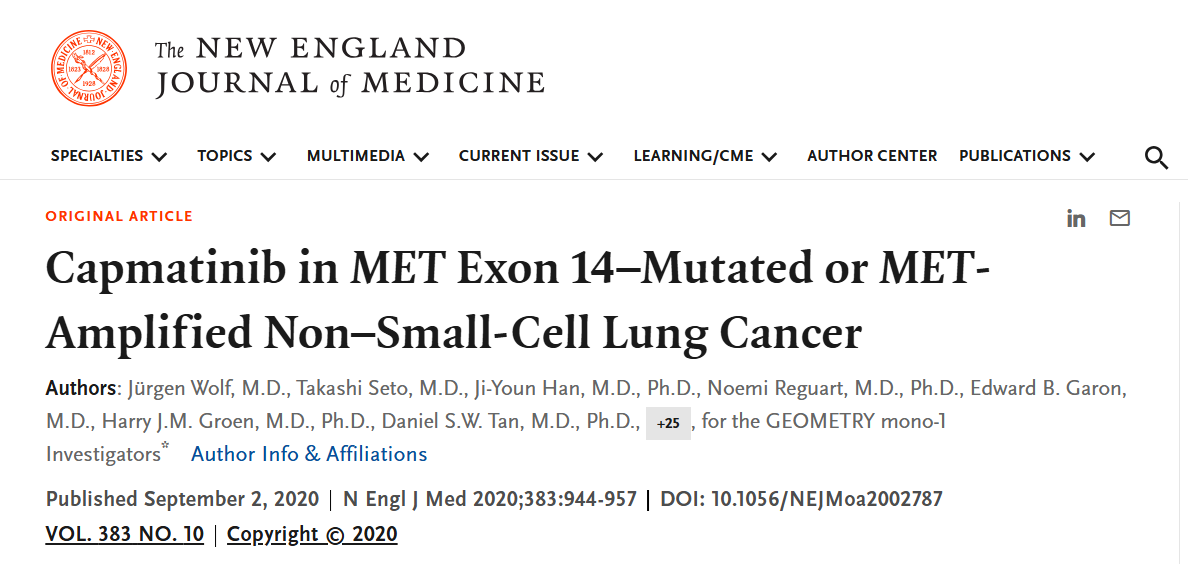Image resolution: width=1188 pixels, height=564 pixels.
Task: Select the Multimedia menu item
Action: click(356, 156)
